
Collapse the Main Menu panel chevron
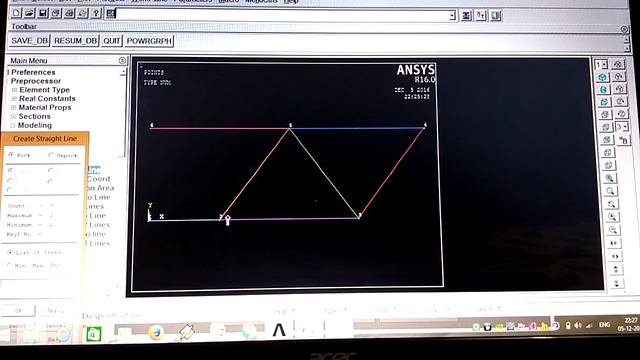click(122, 60)
